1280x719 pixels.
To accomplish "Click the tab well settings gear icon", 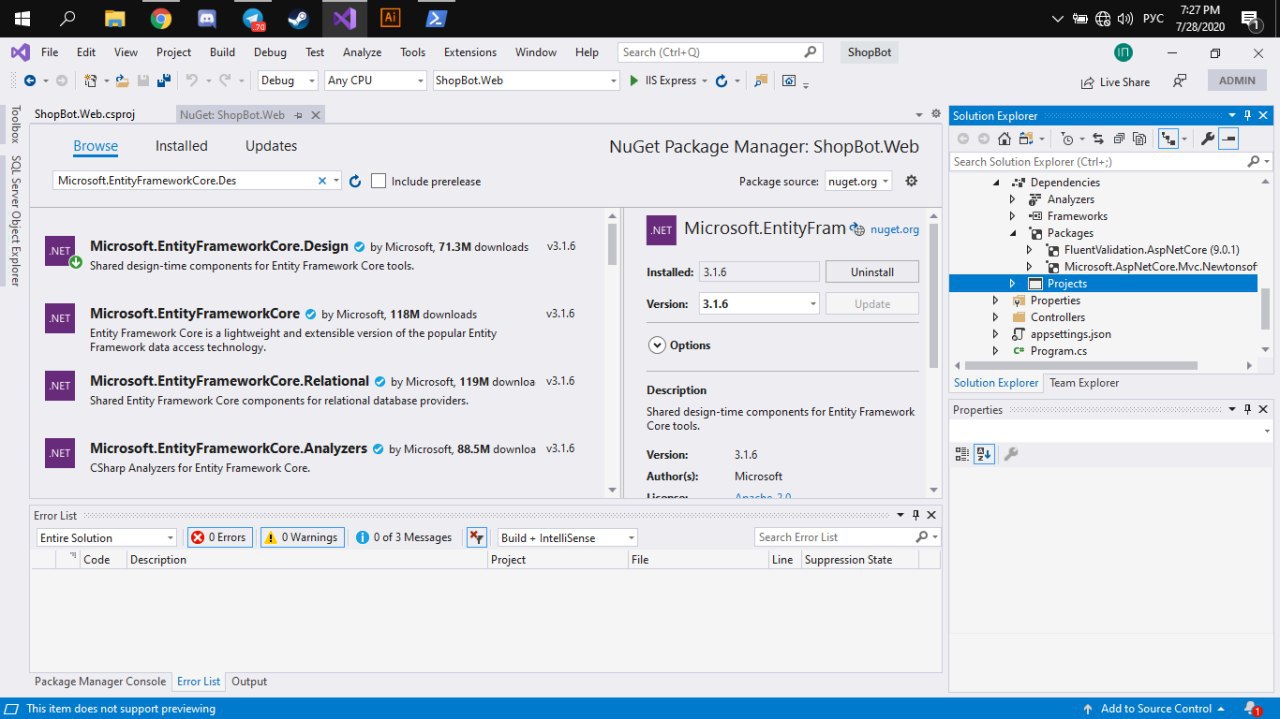I will 936,114.
